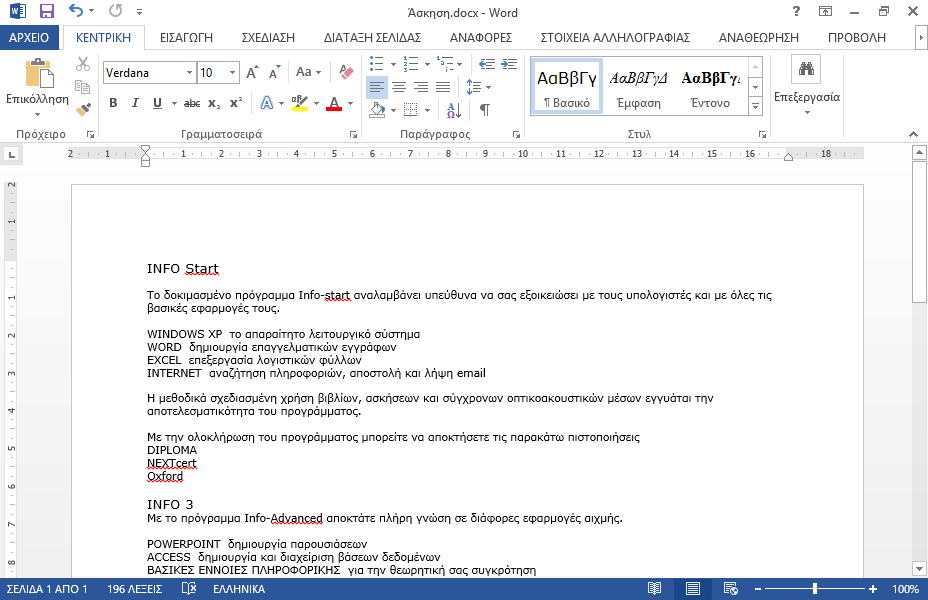Click the 196 ΛΕΞΕΙΣ word count

(134, 589)
